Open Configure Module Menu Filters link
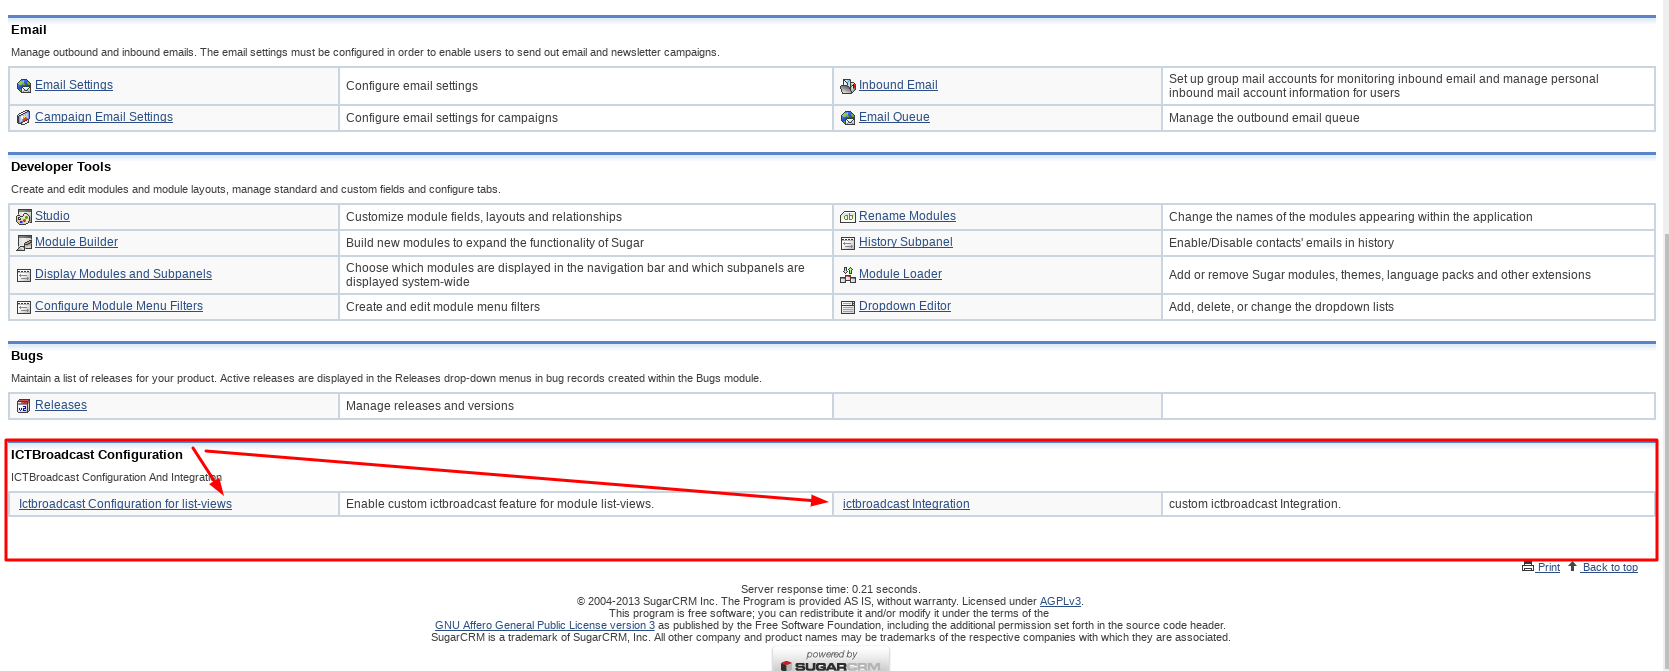This screenshot has height=671, width=1669. 119,306
